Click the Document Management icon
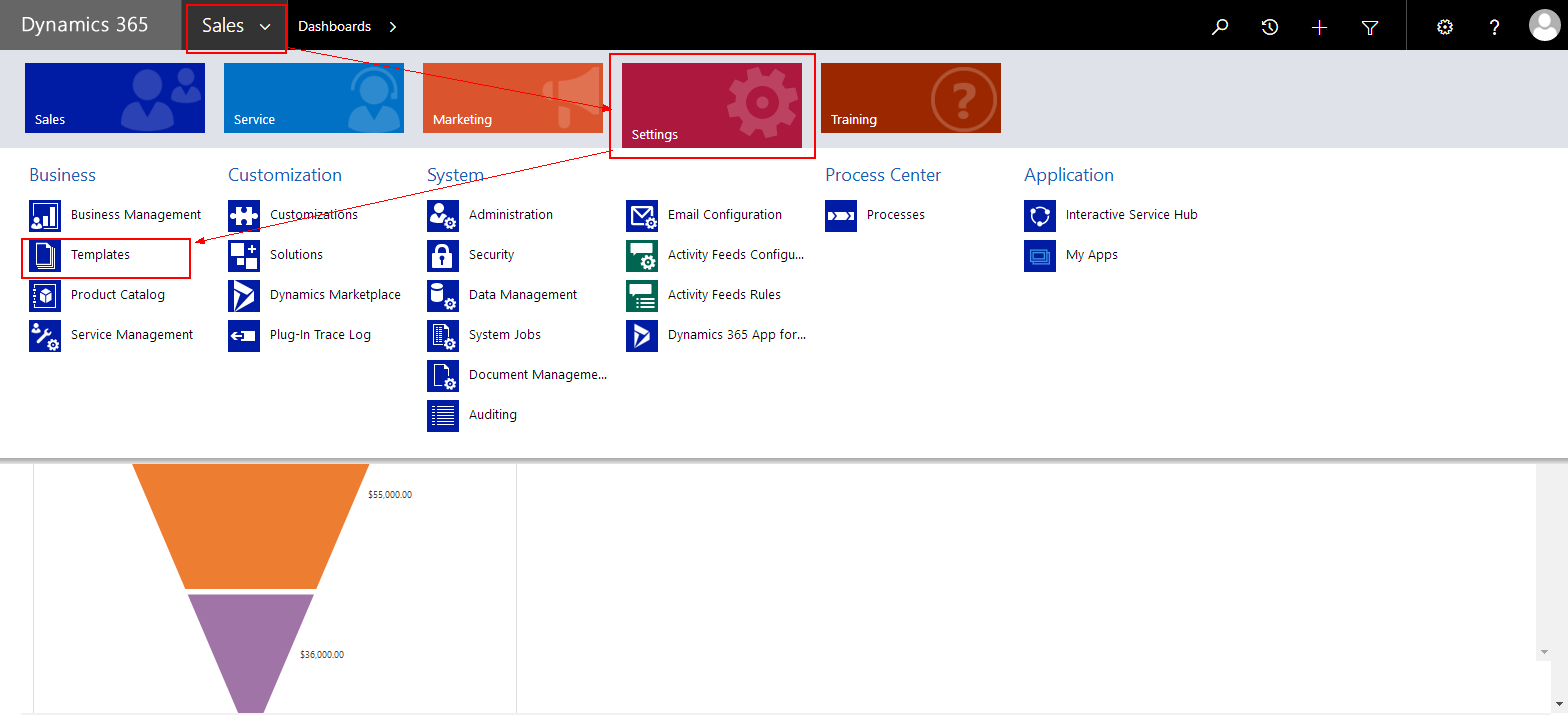 point(443,375)
